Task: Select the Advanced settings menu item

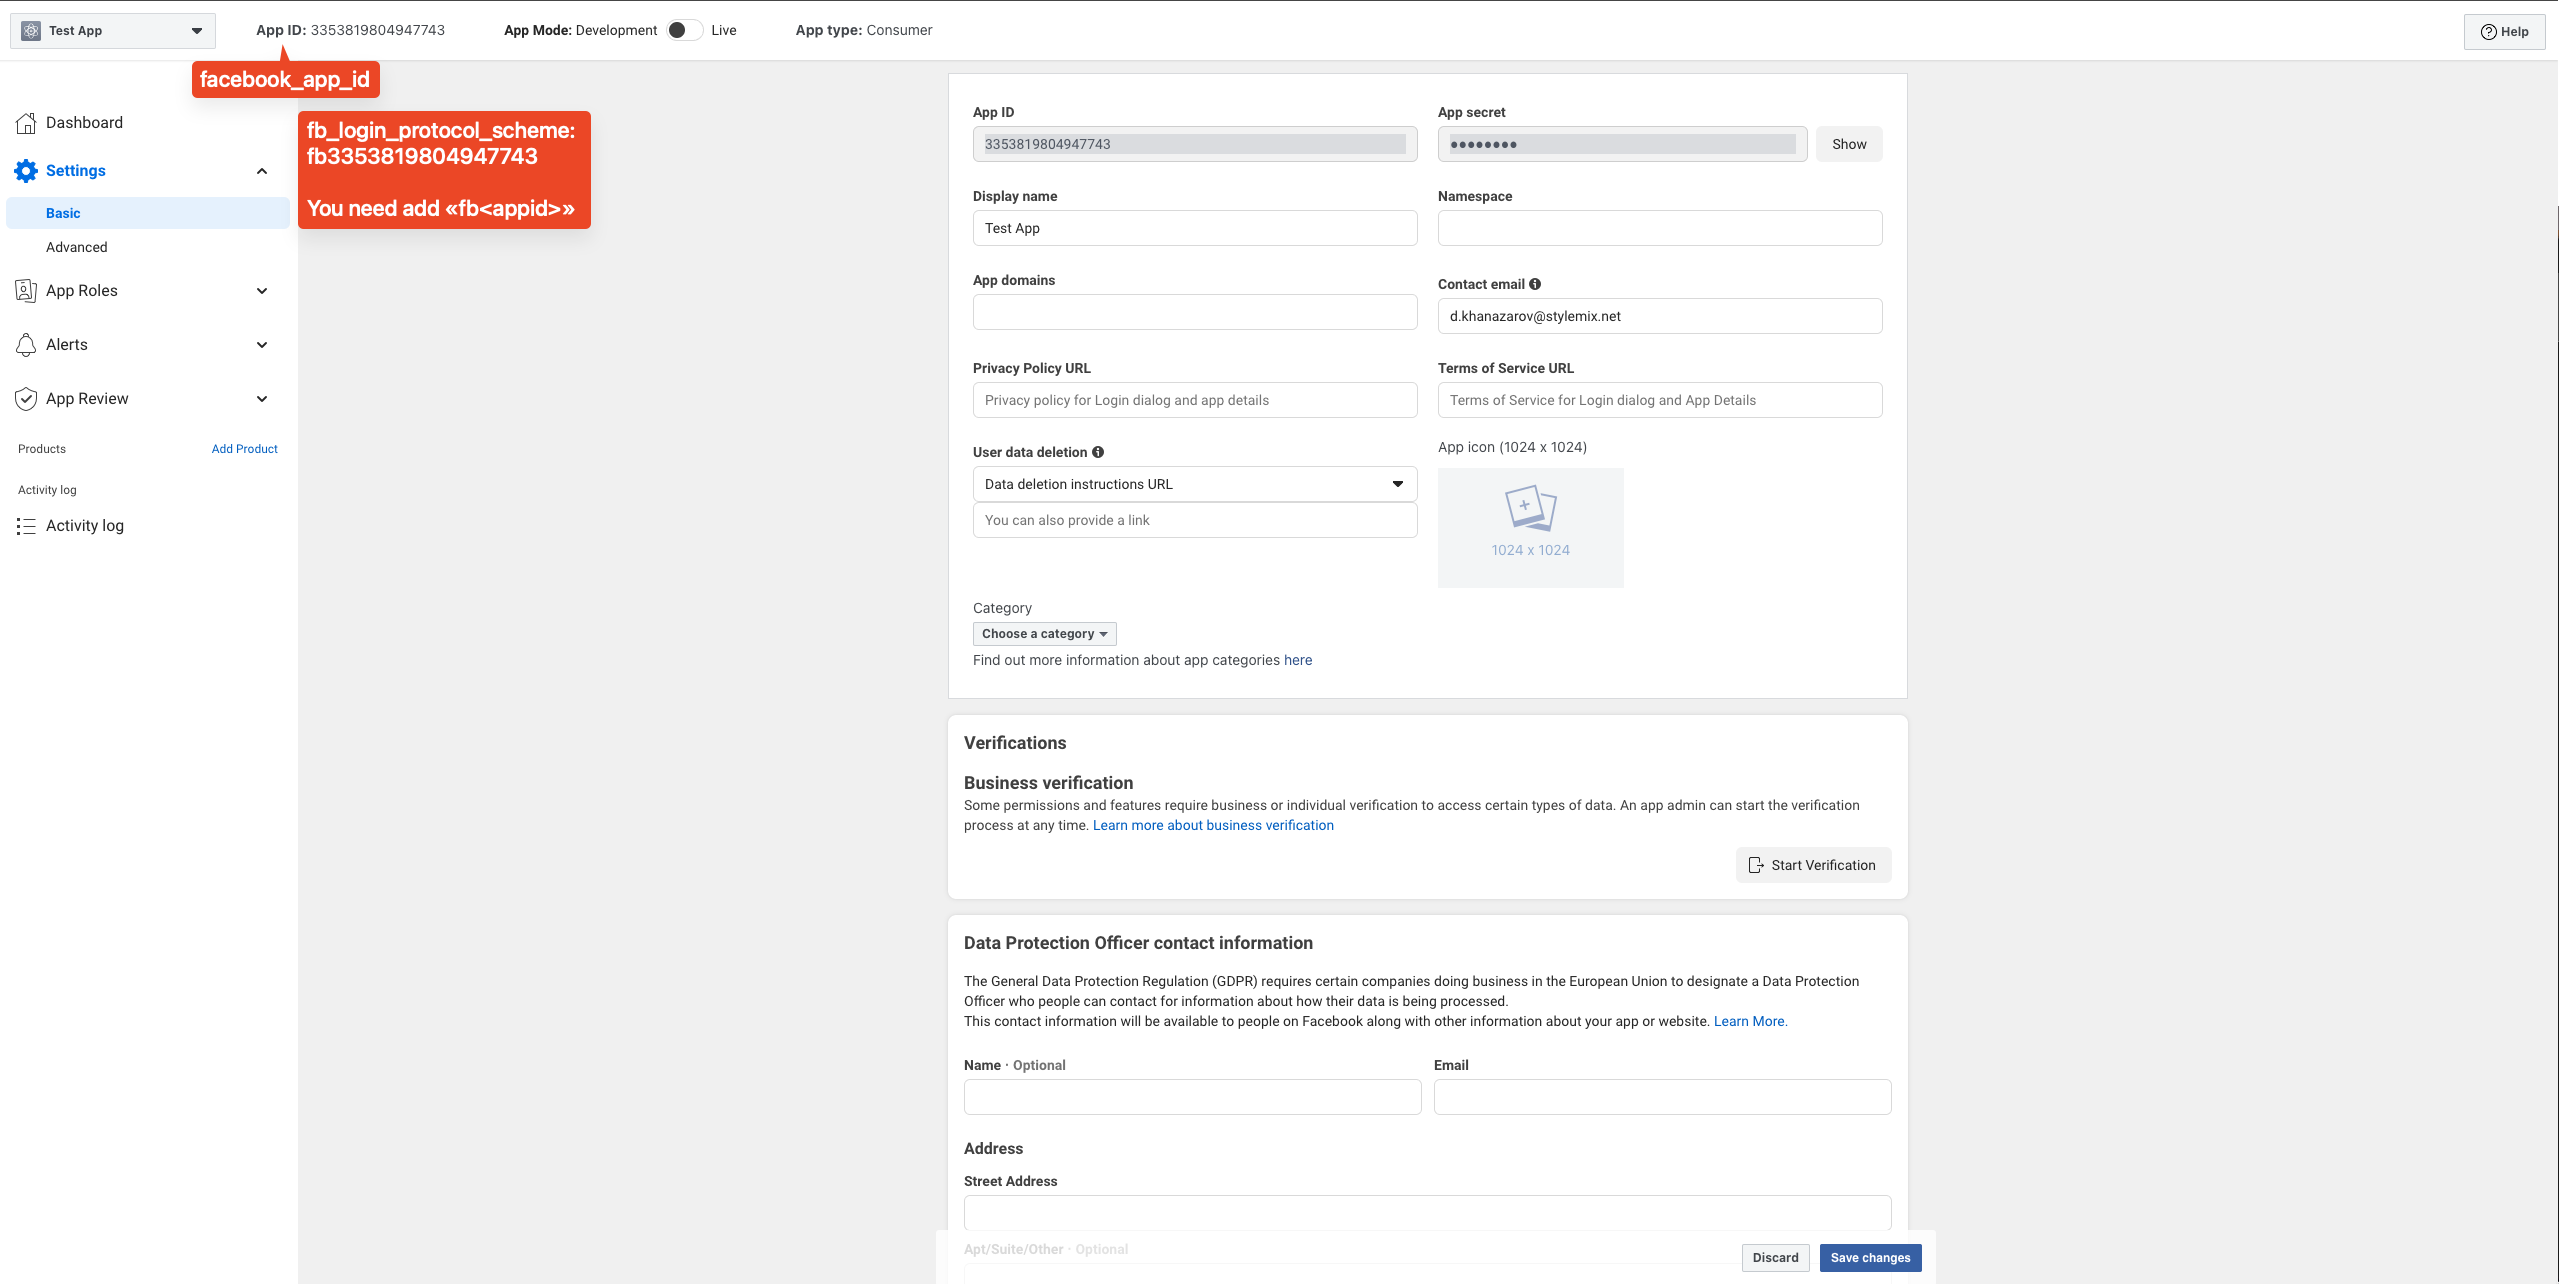Action: (x=76, y=247)
